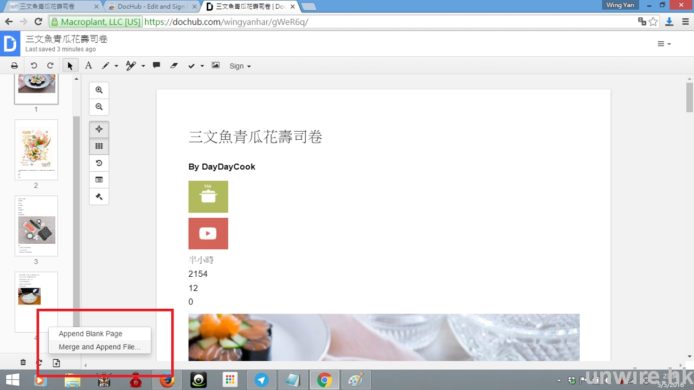Undo the last edit
The width and height of the screenshot is (694, 390).
(34, 66)
